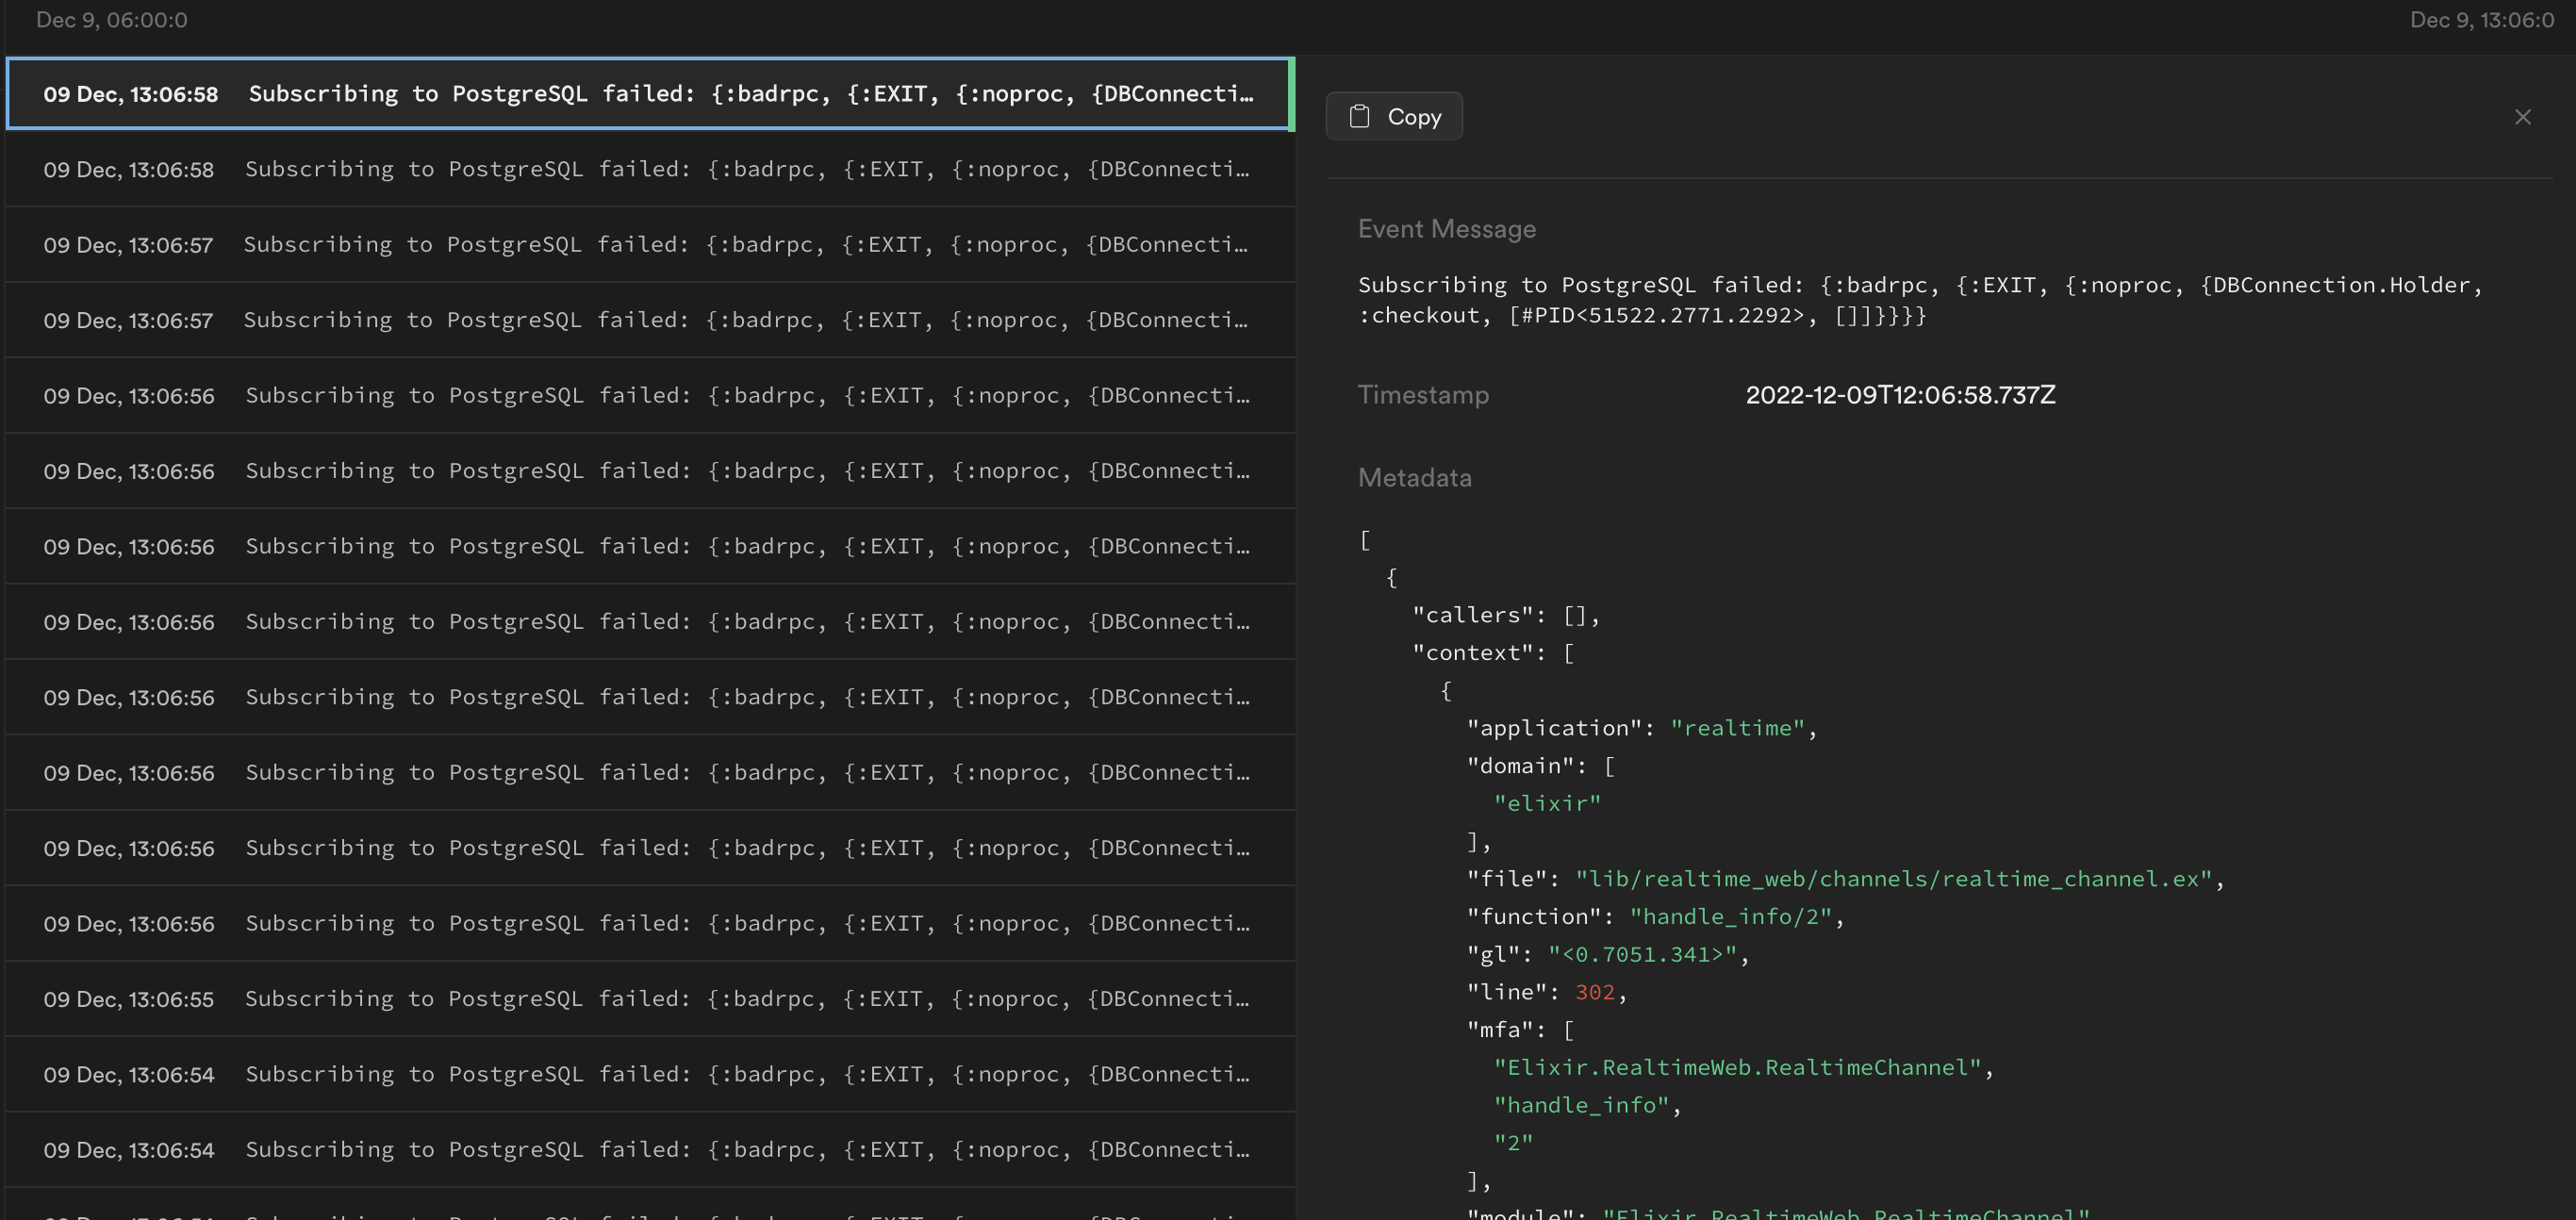Select "Elixir.RealtimeWeb.RealtimeChannel" in the mfa list

tap(1738, 1068)
